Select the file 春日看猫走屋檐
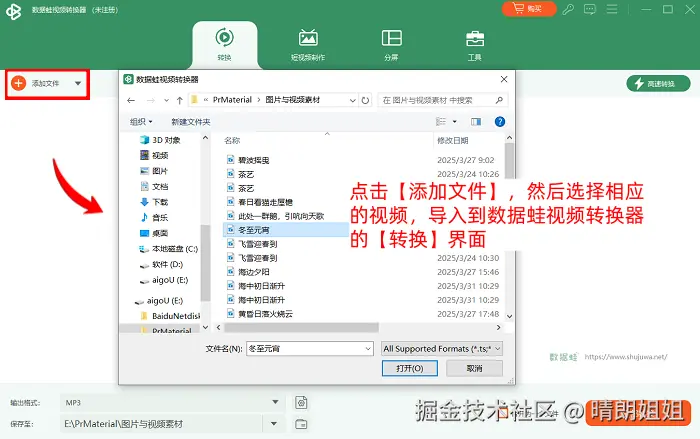The height and width of the screenshot is (439, 700). tap(265, 202)
